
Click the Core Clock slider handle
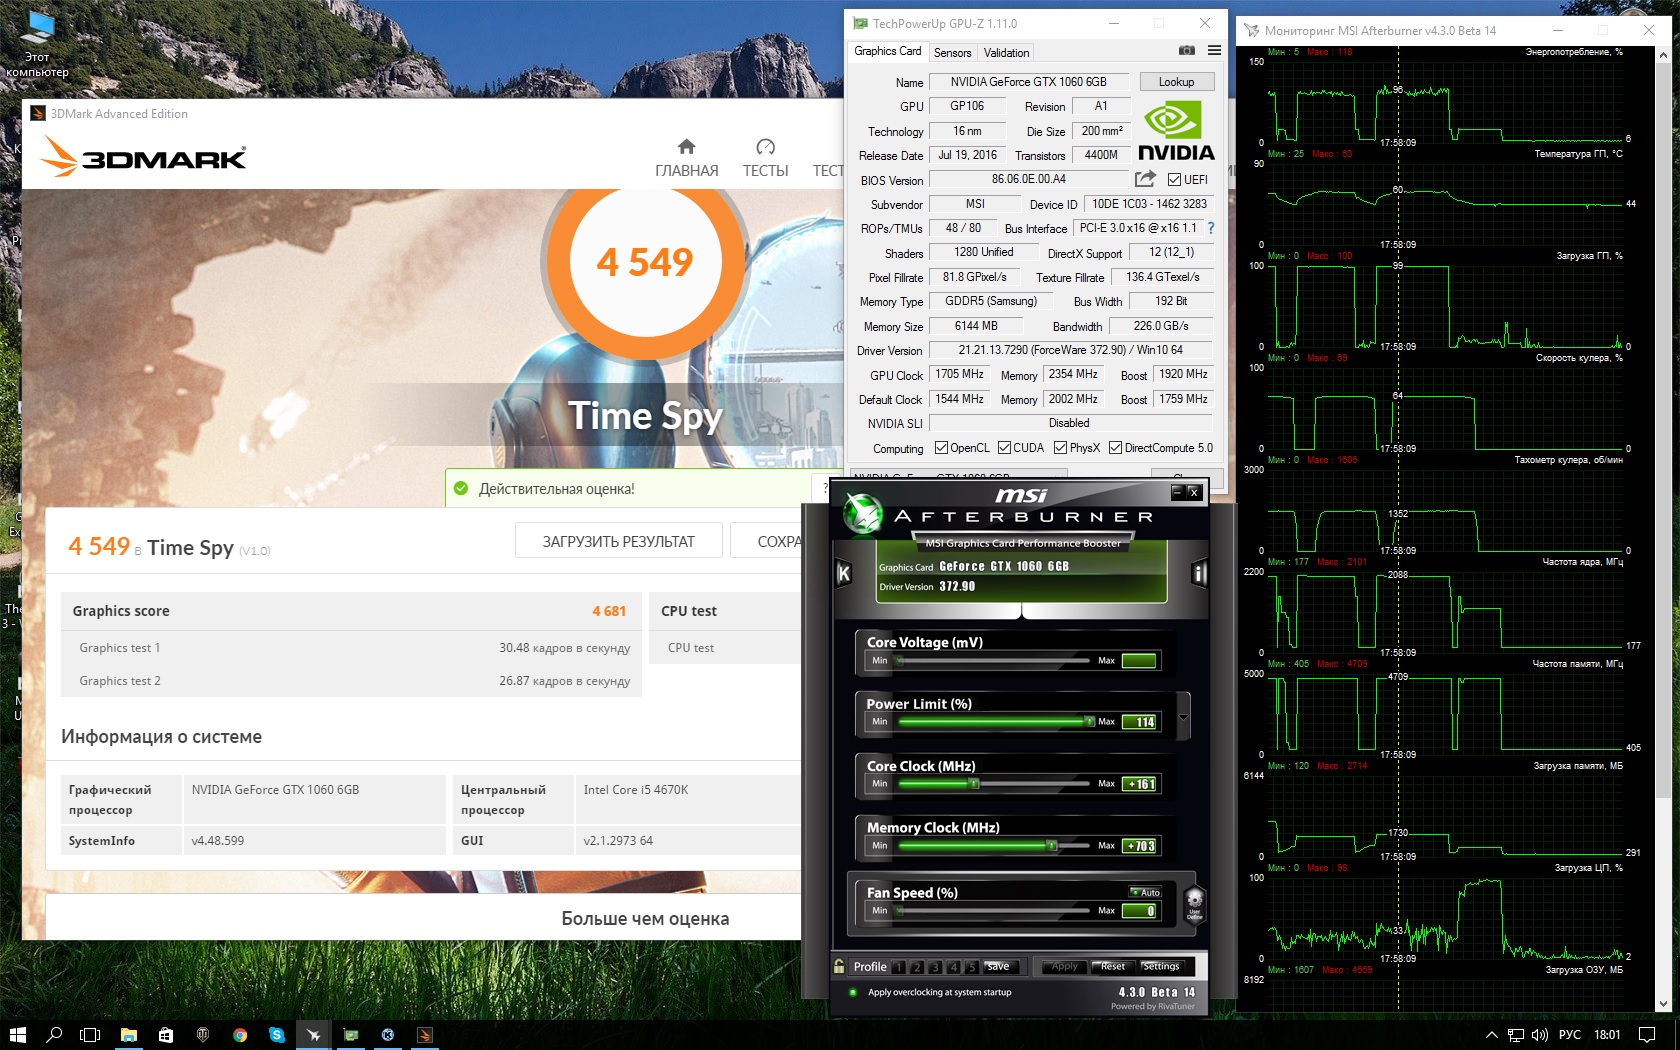[974, 784]
